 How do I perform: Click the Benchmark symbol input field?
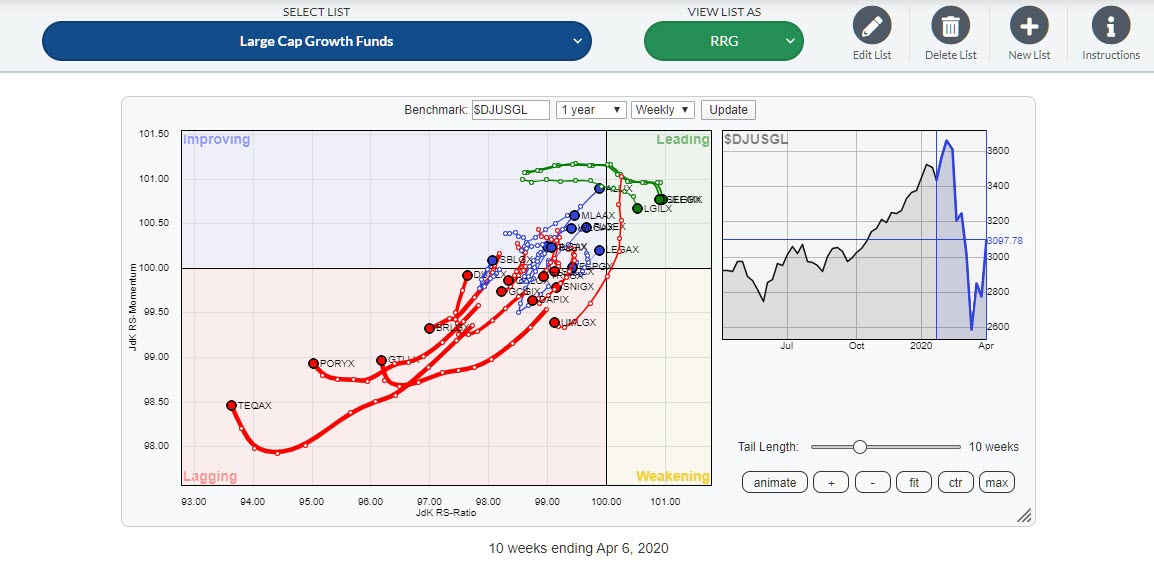click(x=510, y=110)
